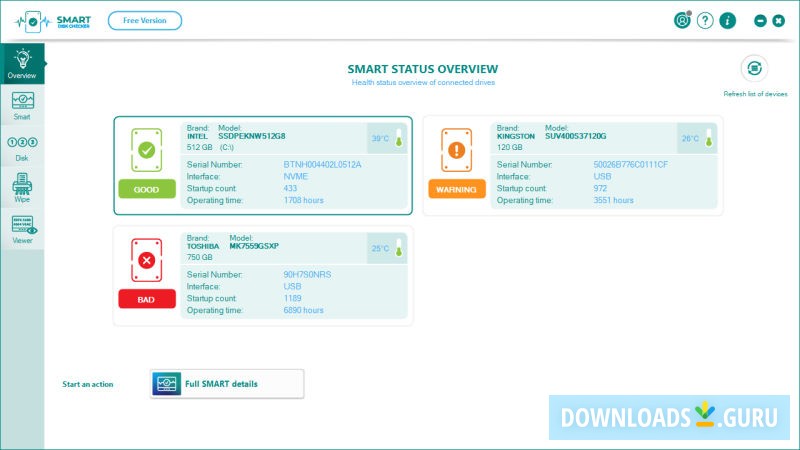The height and width of the screenshot is (450, 800).
Task: Open the info icon in header
Action: (728, 20)
